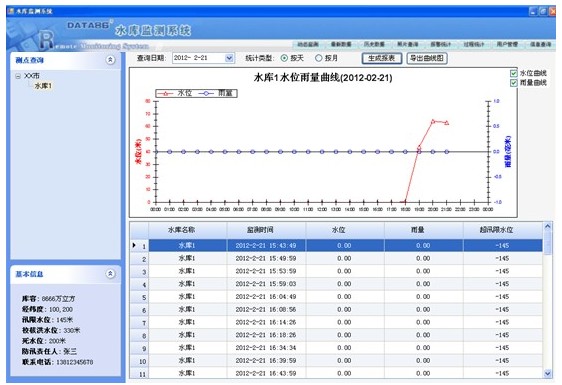Collapse the XX市 tree node
This screenshot has height=385, width=562.
click(x=18, y=76)
